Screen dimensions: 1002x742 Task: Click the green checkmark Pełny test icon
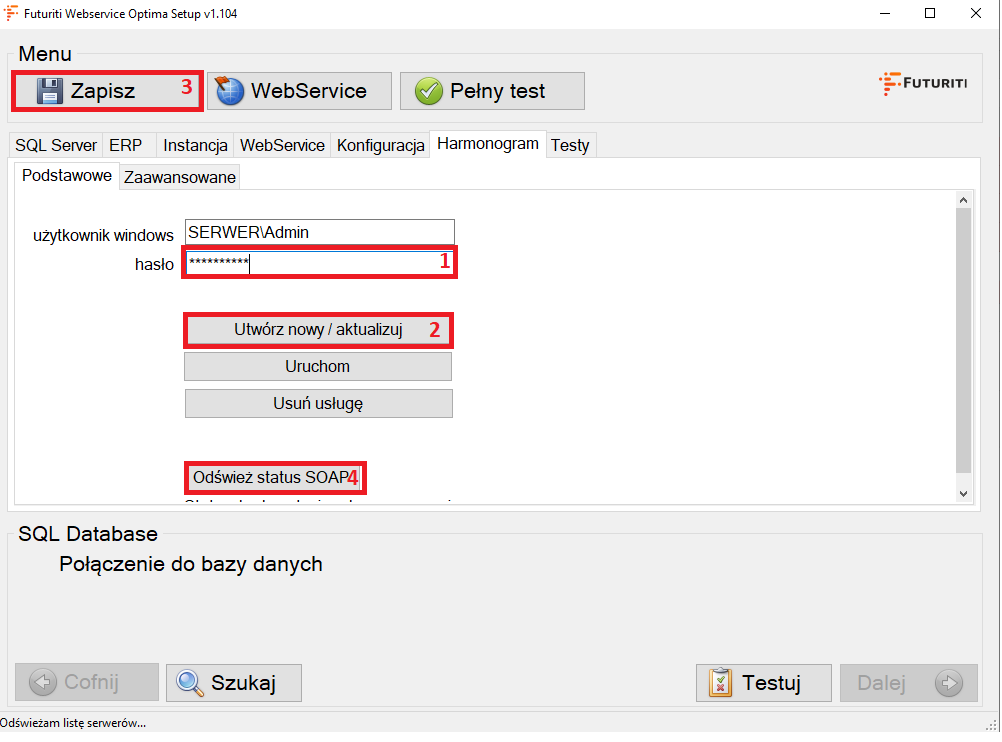pos(429,91)
